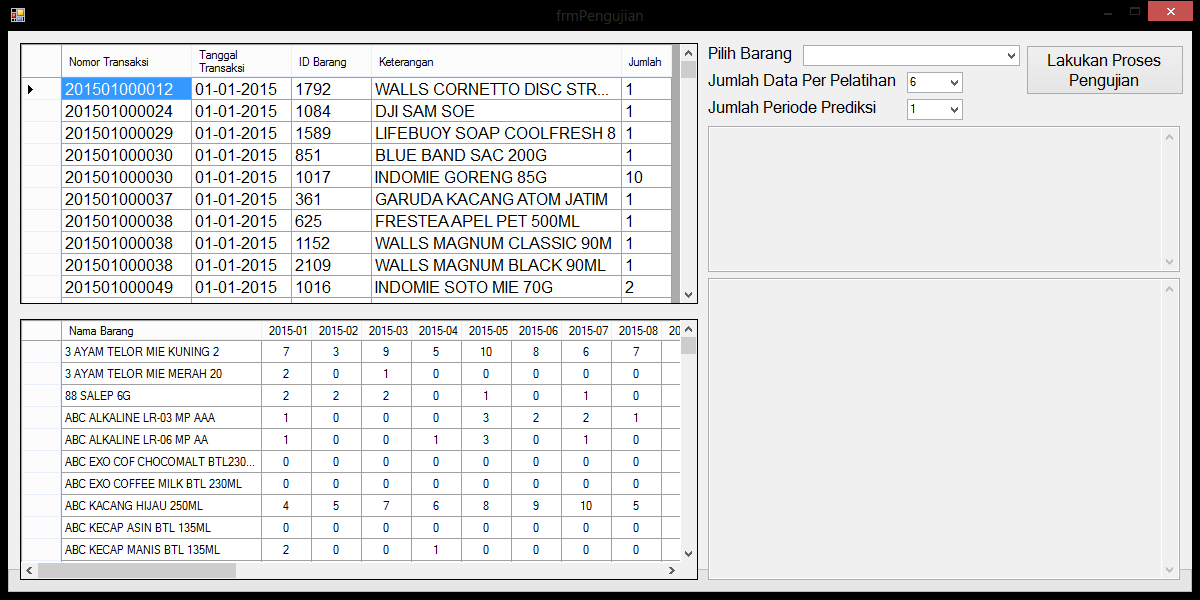The image size is (1200, 600).
Task: Click the Keterangan column header
Action: tap(495, 62)
